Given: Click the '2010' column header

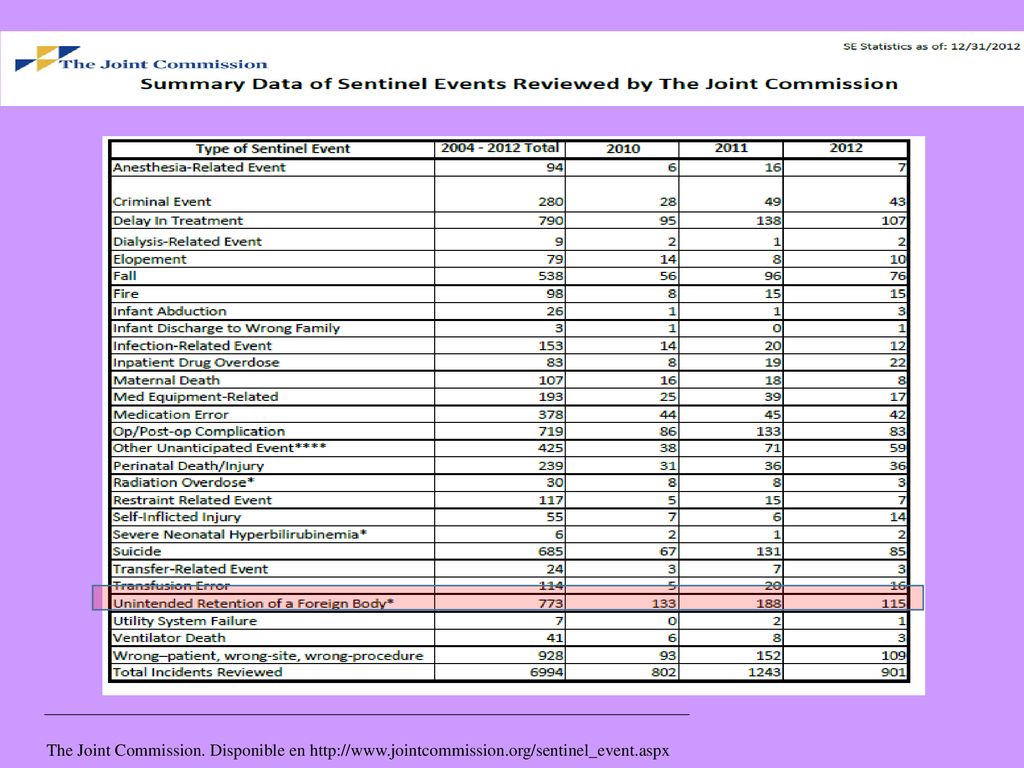Looking at the screenshot, I should (x=623, y=148).
